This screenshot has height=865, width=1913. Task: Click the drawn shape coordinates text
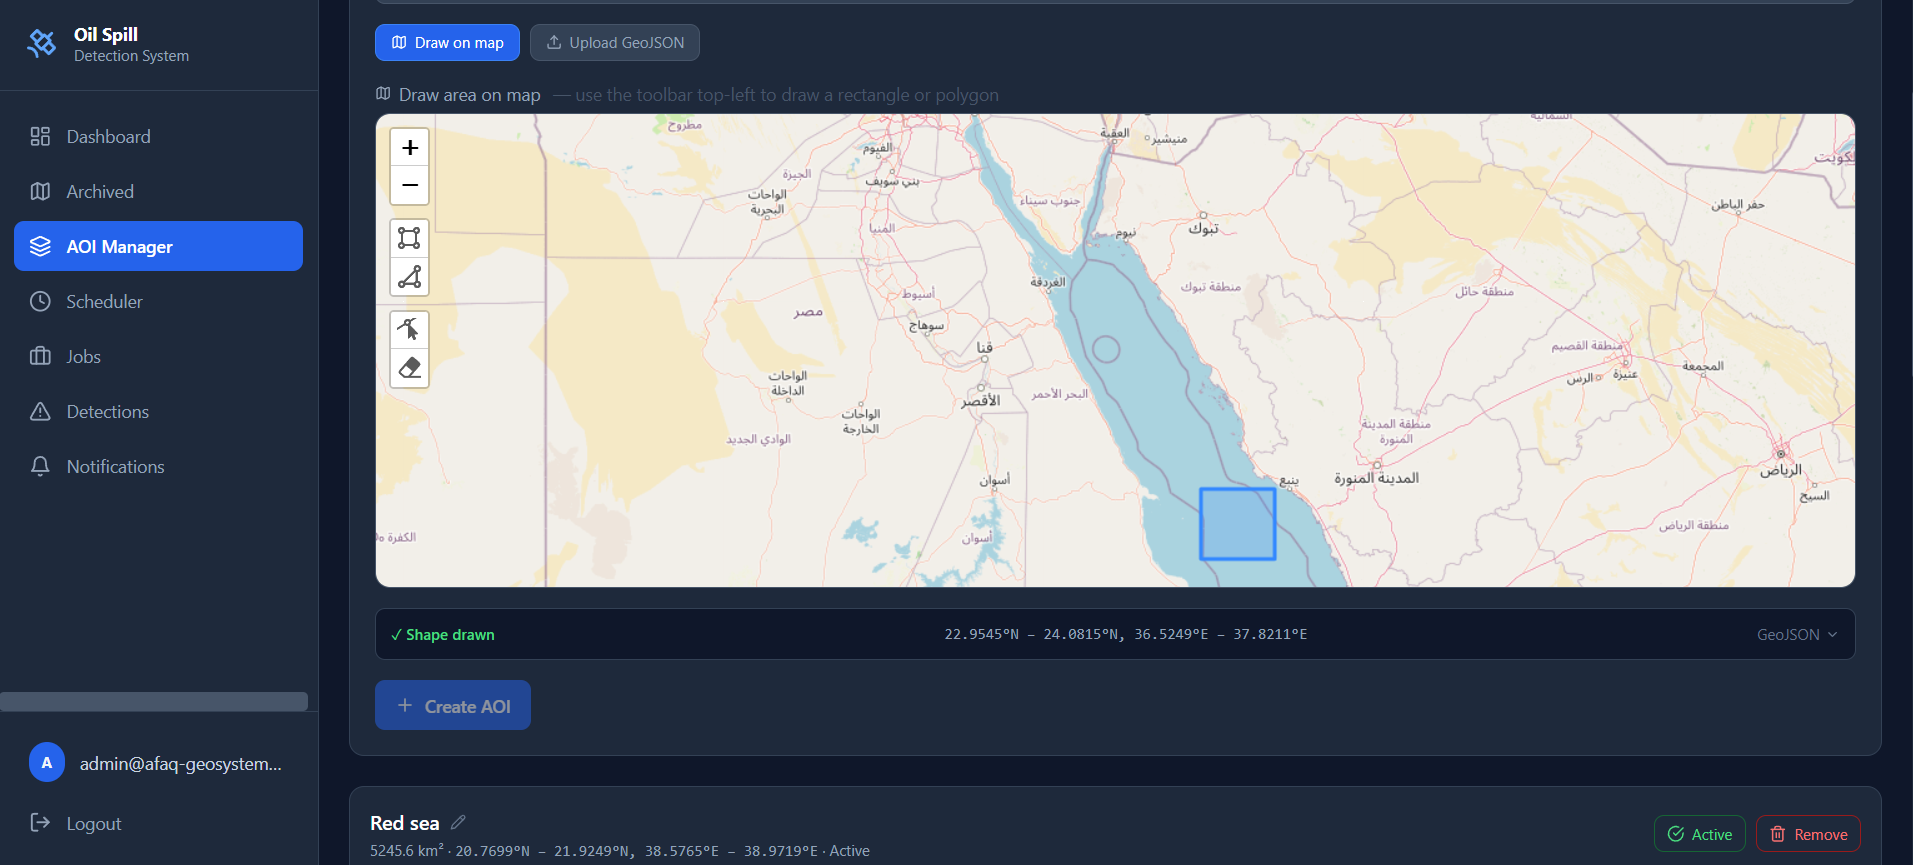point(1126,634)
